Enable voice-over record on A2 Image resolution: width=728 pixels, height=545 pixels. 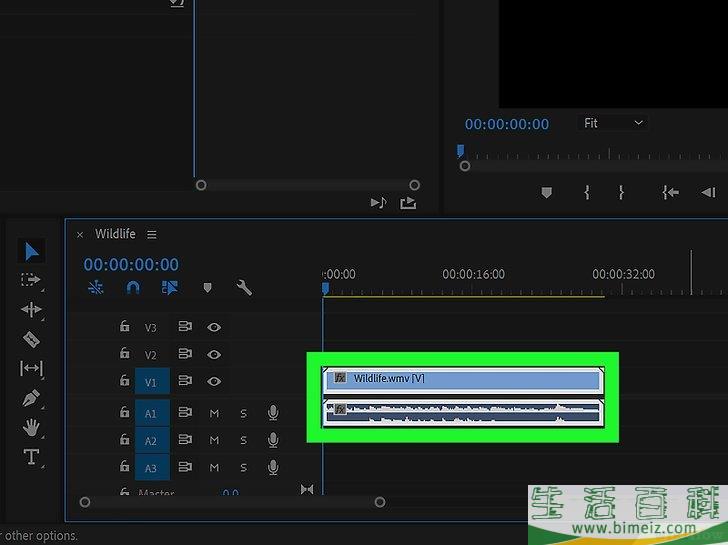pyautogui.click(x=273, y=440)
